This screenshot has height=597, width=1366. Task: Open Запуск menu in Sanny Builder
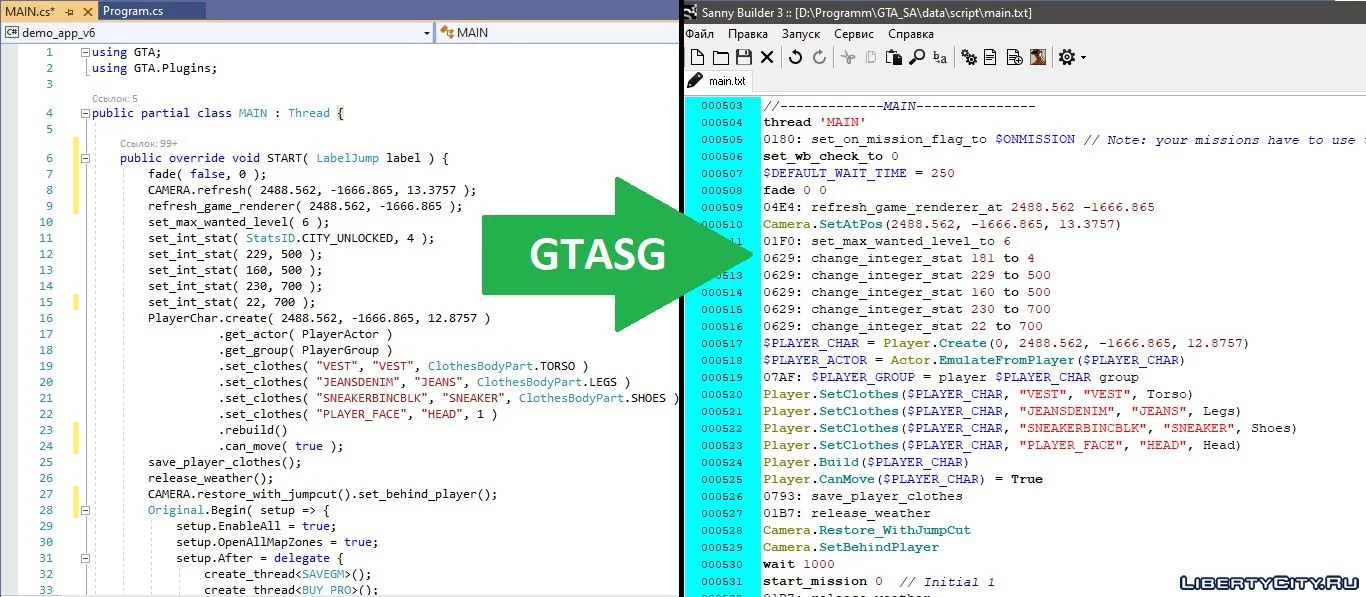click(x=801, y=34)
